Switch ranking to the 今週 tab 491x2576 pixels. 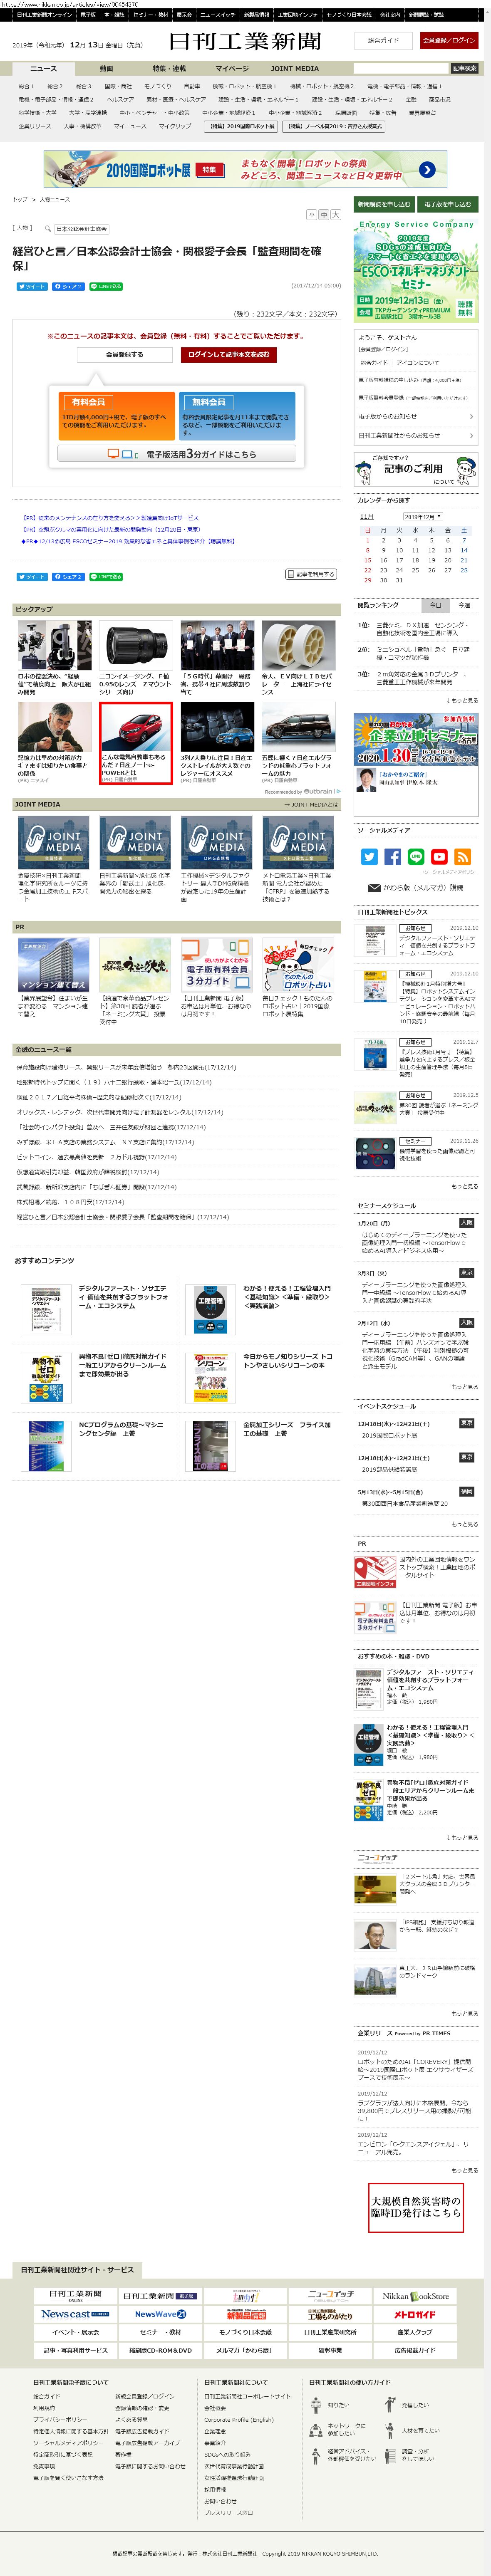[463, 605]
